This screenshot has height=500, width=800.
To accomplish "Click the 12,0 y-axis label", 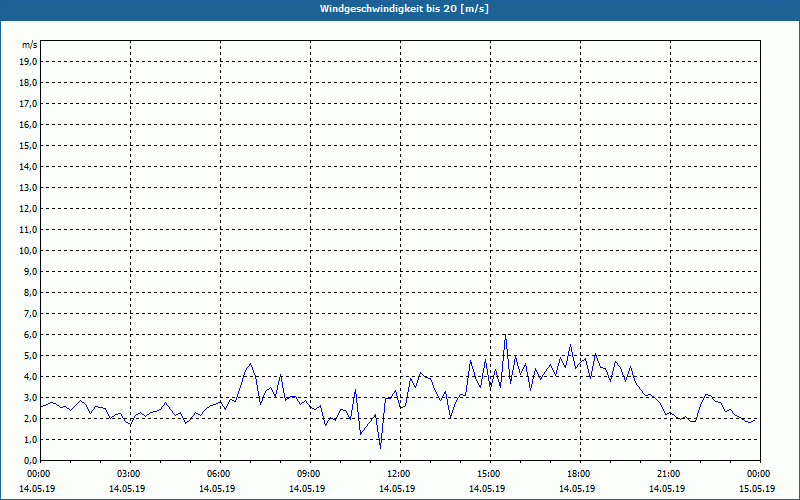I will click(x=28, y=209).
